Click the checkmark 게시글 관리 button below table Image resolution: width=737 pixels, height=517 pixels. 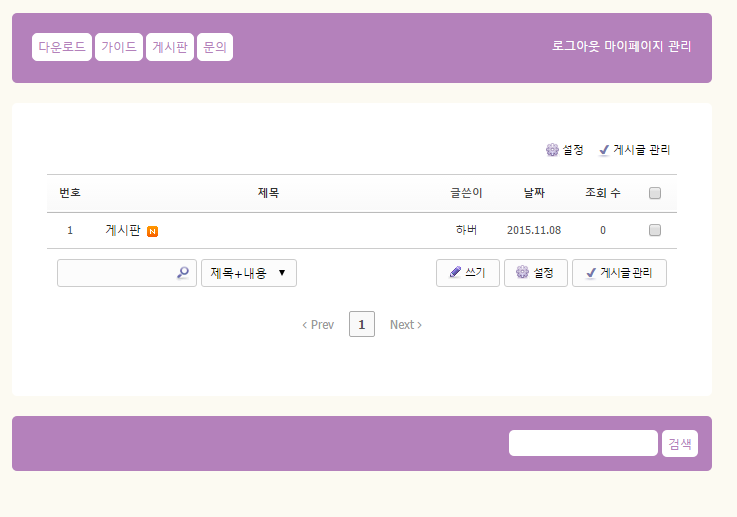[x=618, y=273]
